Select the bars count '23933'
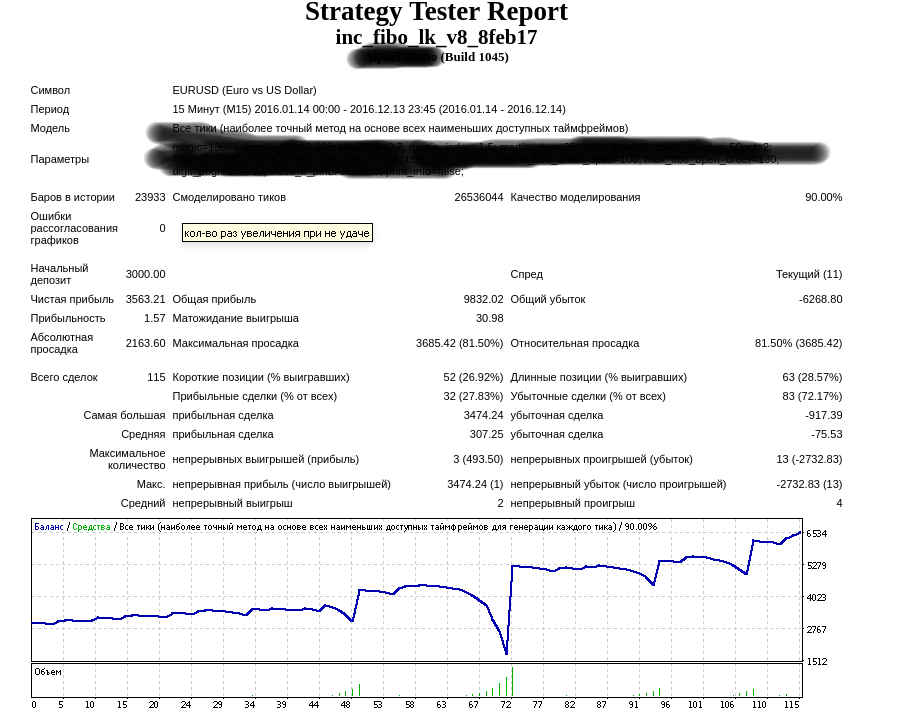This screenshot has height=719, width=916. pos(150,197)
